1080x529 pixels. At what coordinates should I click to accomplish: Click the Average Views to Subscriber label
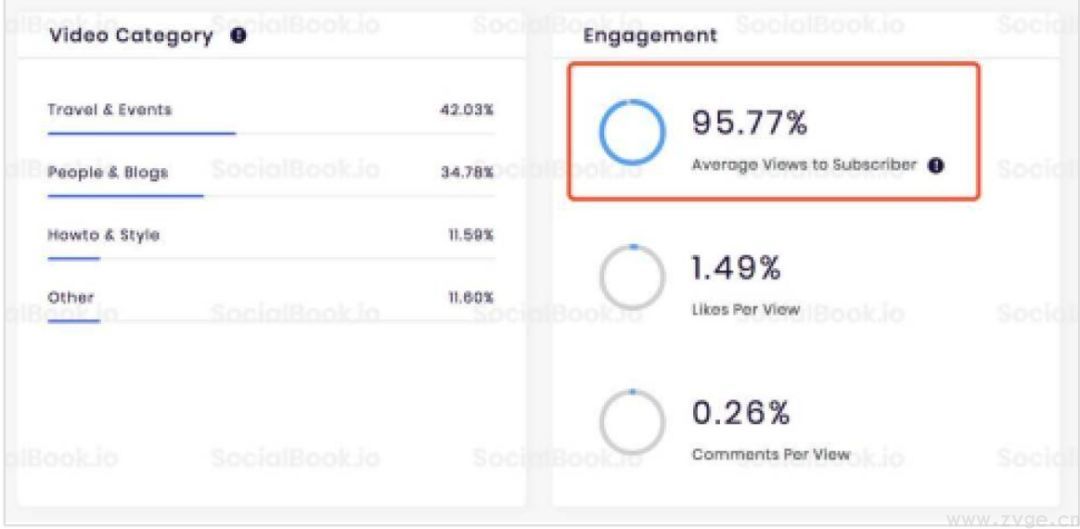[x=804, y=165]
